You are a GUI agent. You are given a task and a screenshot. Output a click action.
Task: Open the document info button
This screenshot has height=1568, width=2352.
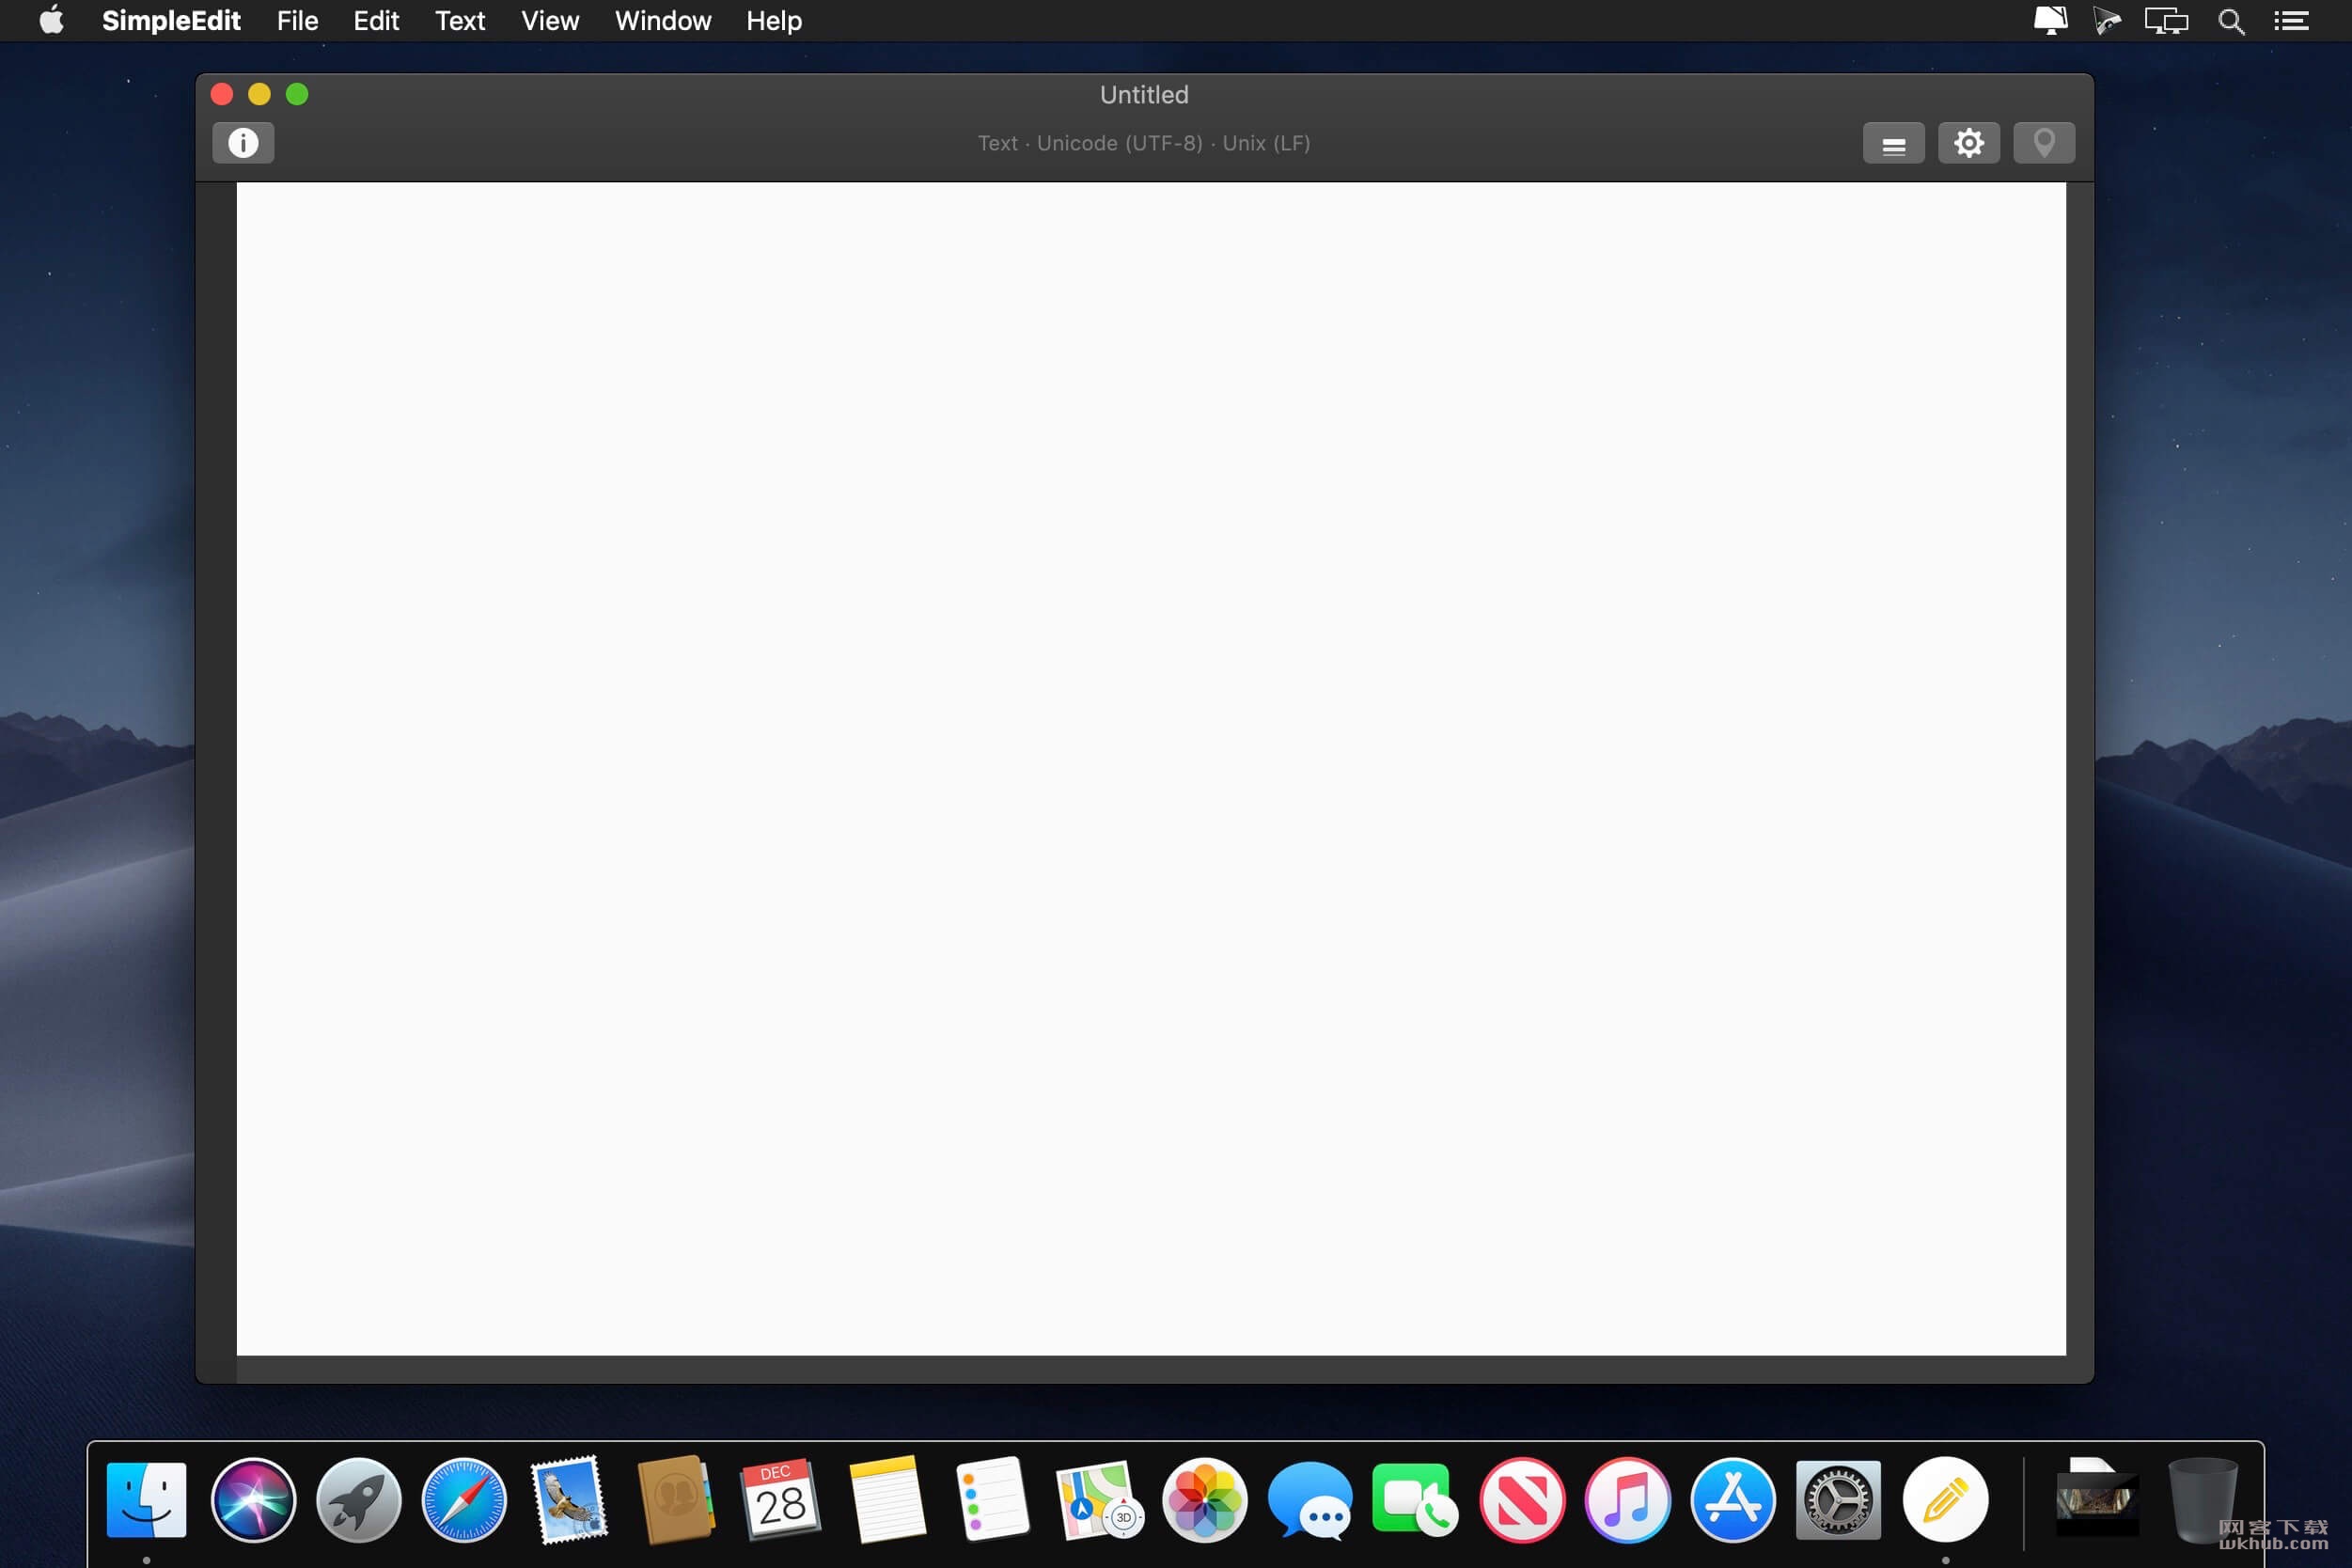pos(243,143)
